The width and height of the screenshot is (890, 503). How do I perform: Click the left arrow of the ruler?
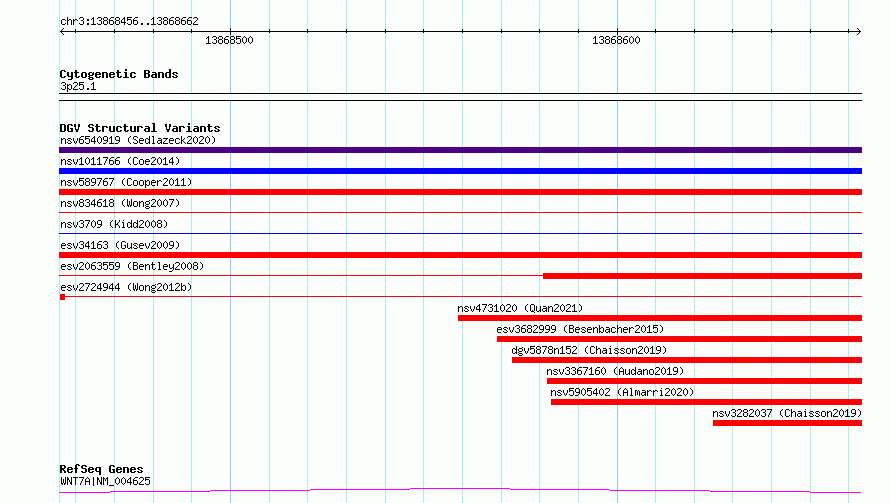(63, 32)
